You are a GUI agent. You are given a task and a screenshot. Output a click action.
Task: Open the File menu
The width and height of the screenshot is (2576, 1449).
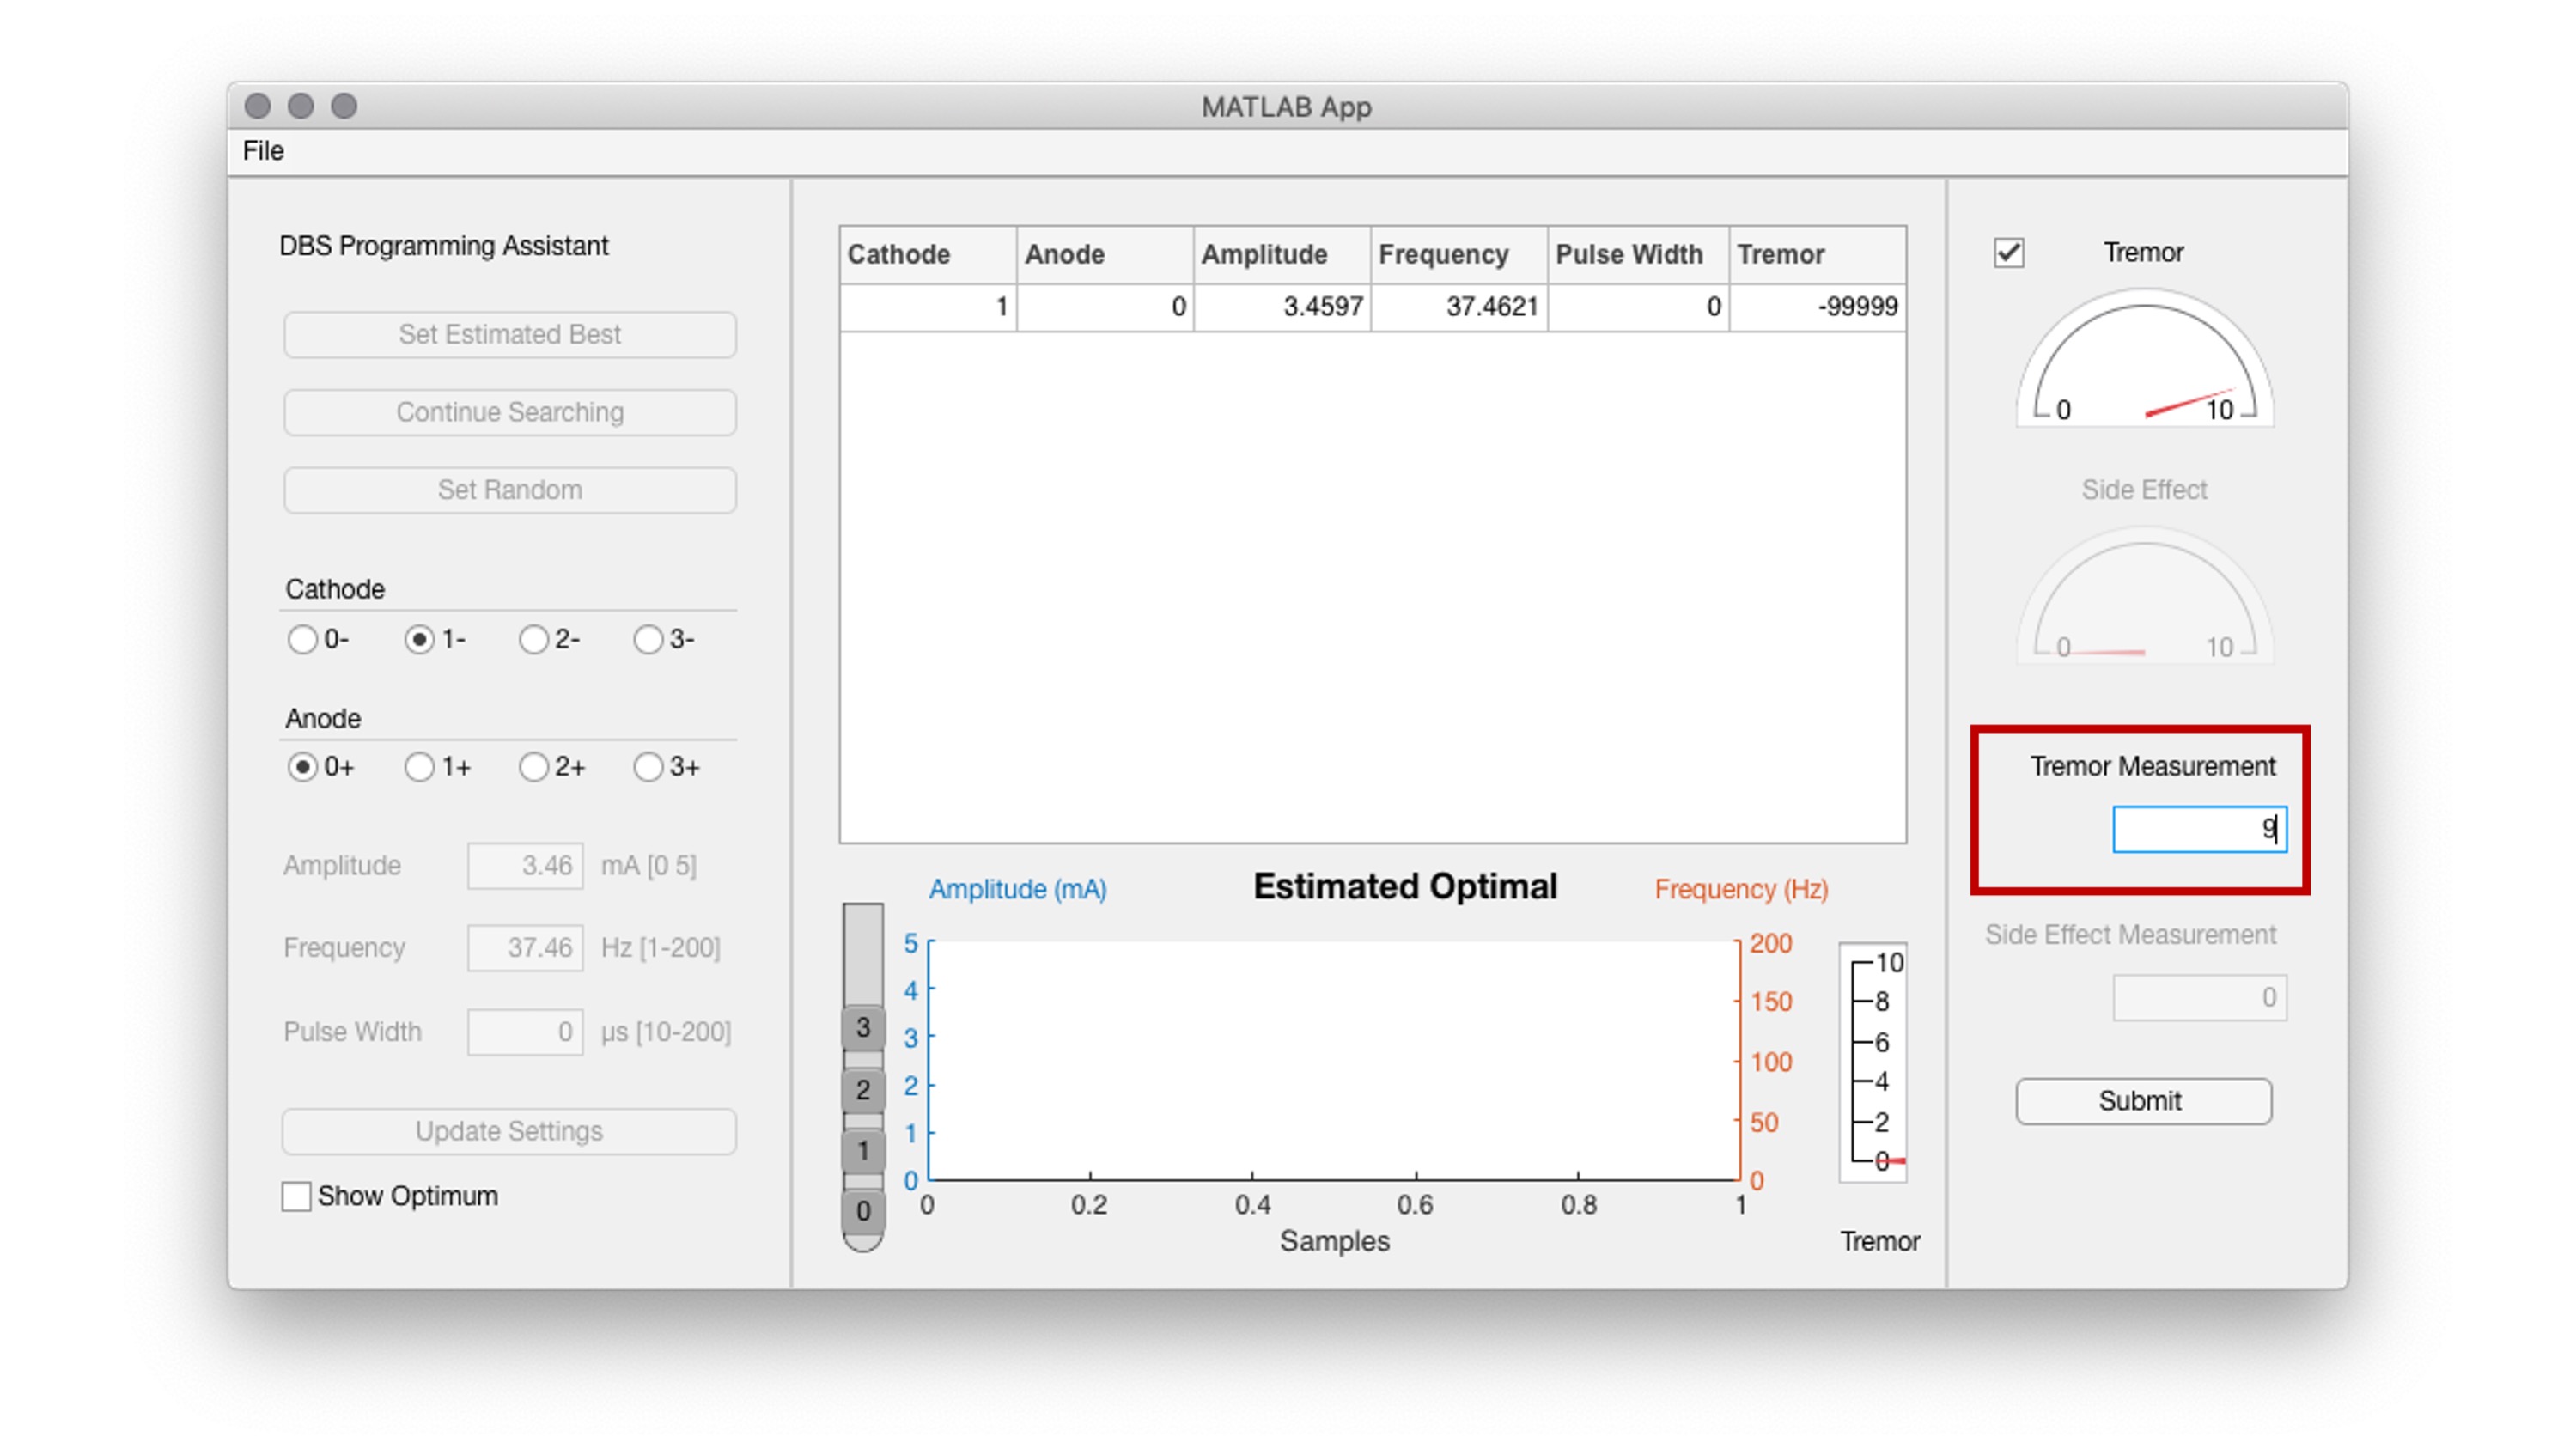coord(262,151)
